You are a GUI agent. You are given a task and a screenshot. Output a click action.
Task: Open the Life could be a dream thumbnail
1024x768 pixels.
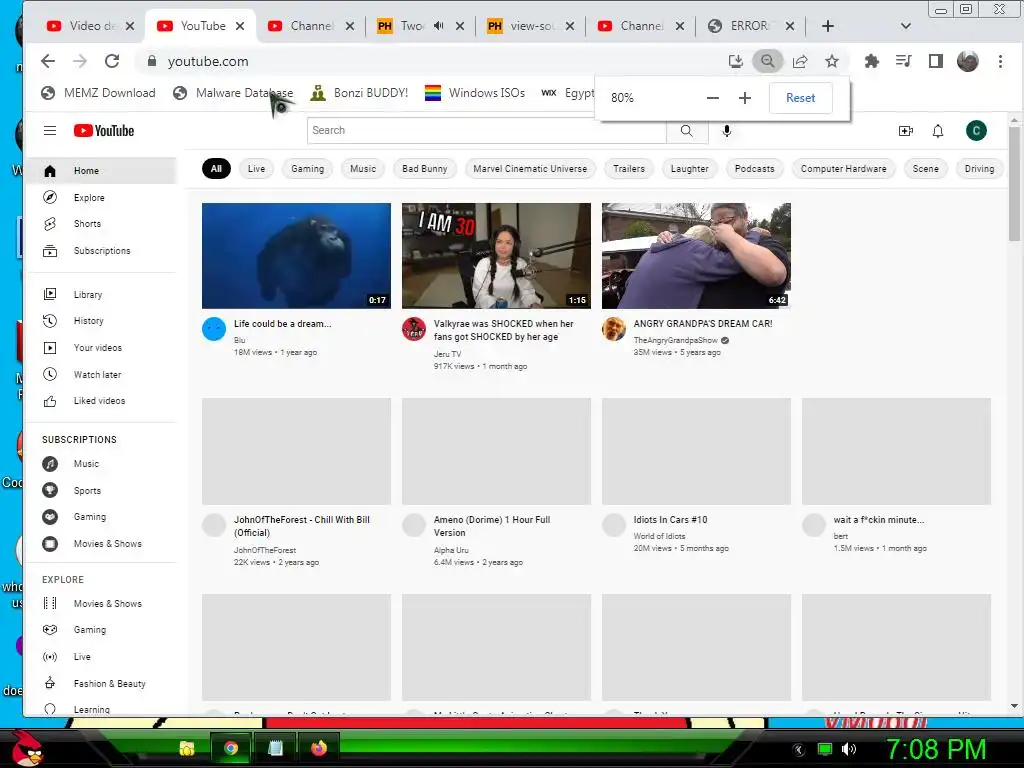pos(296,255)
